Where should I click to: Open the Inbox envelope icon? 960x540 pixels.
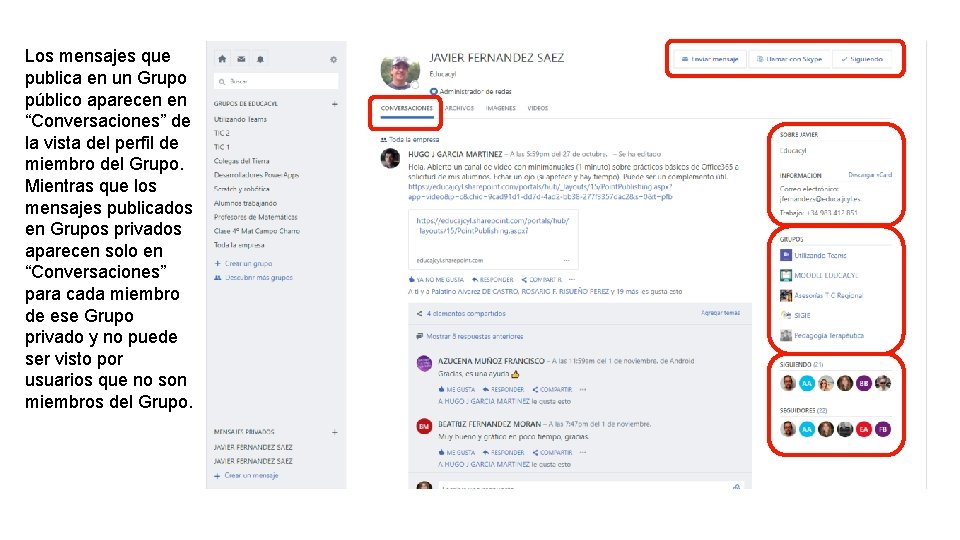click(x=241, y=59)
